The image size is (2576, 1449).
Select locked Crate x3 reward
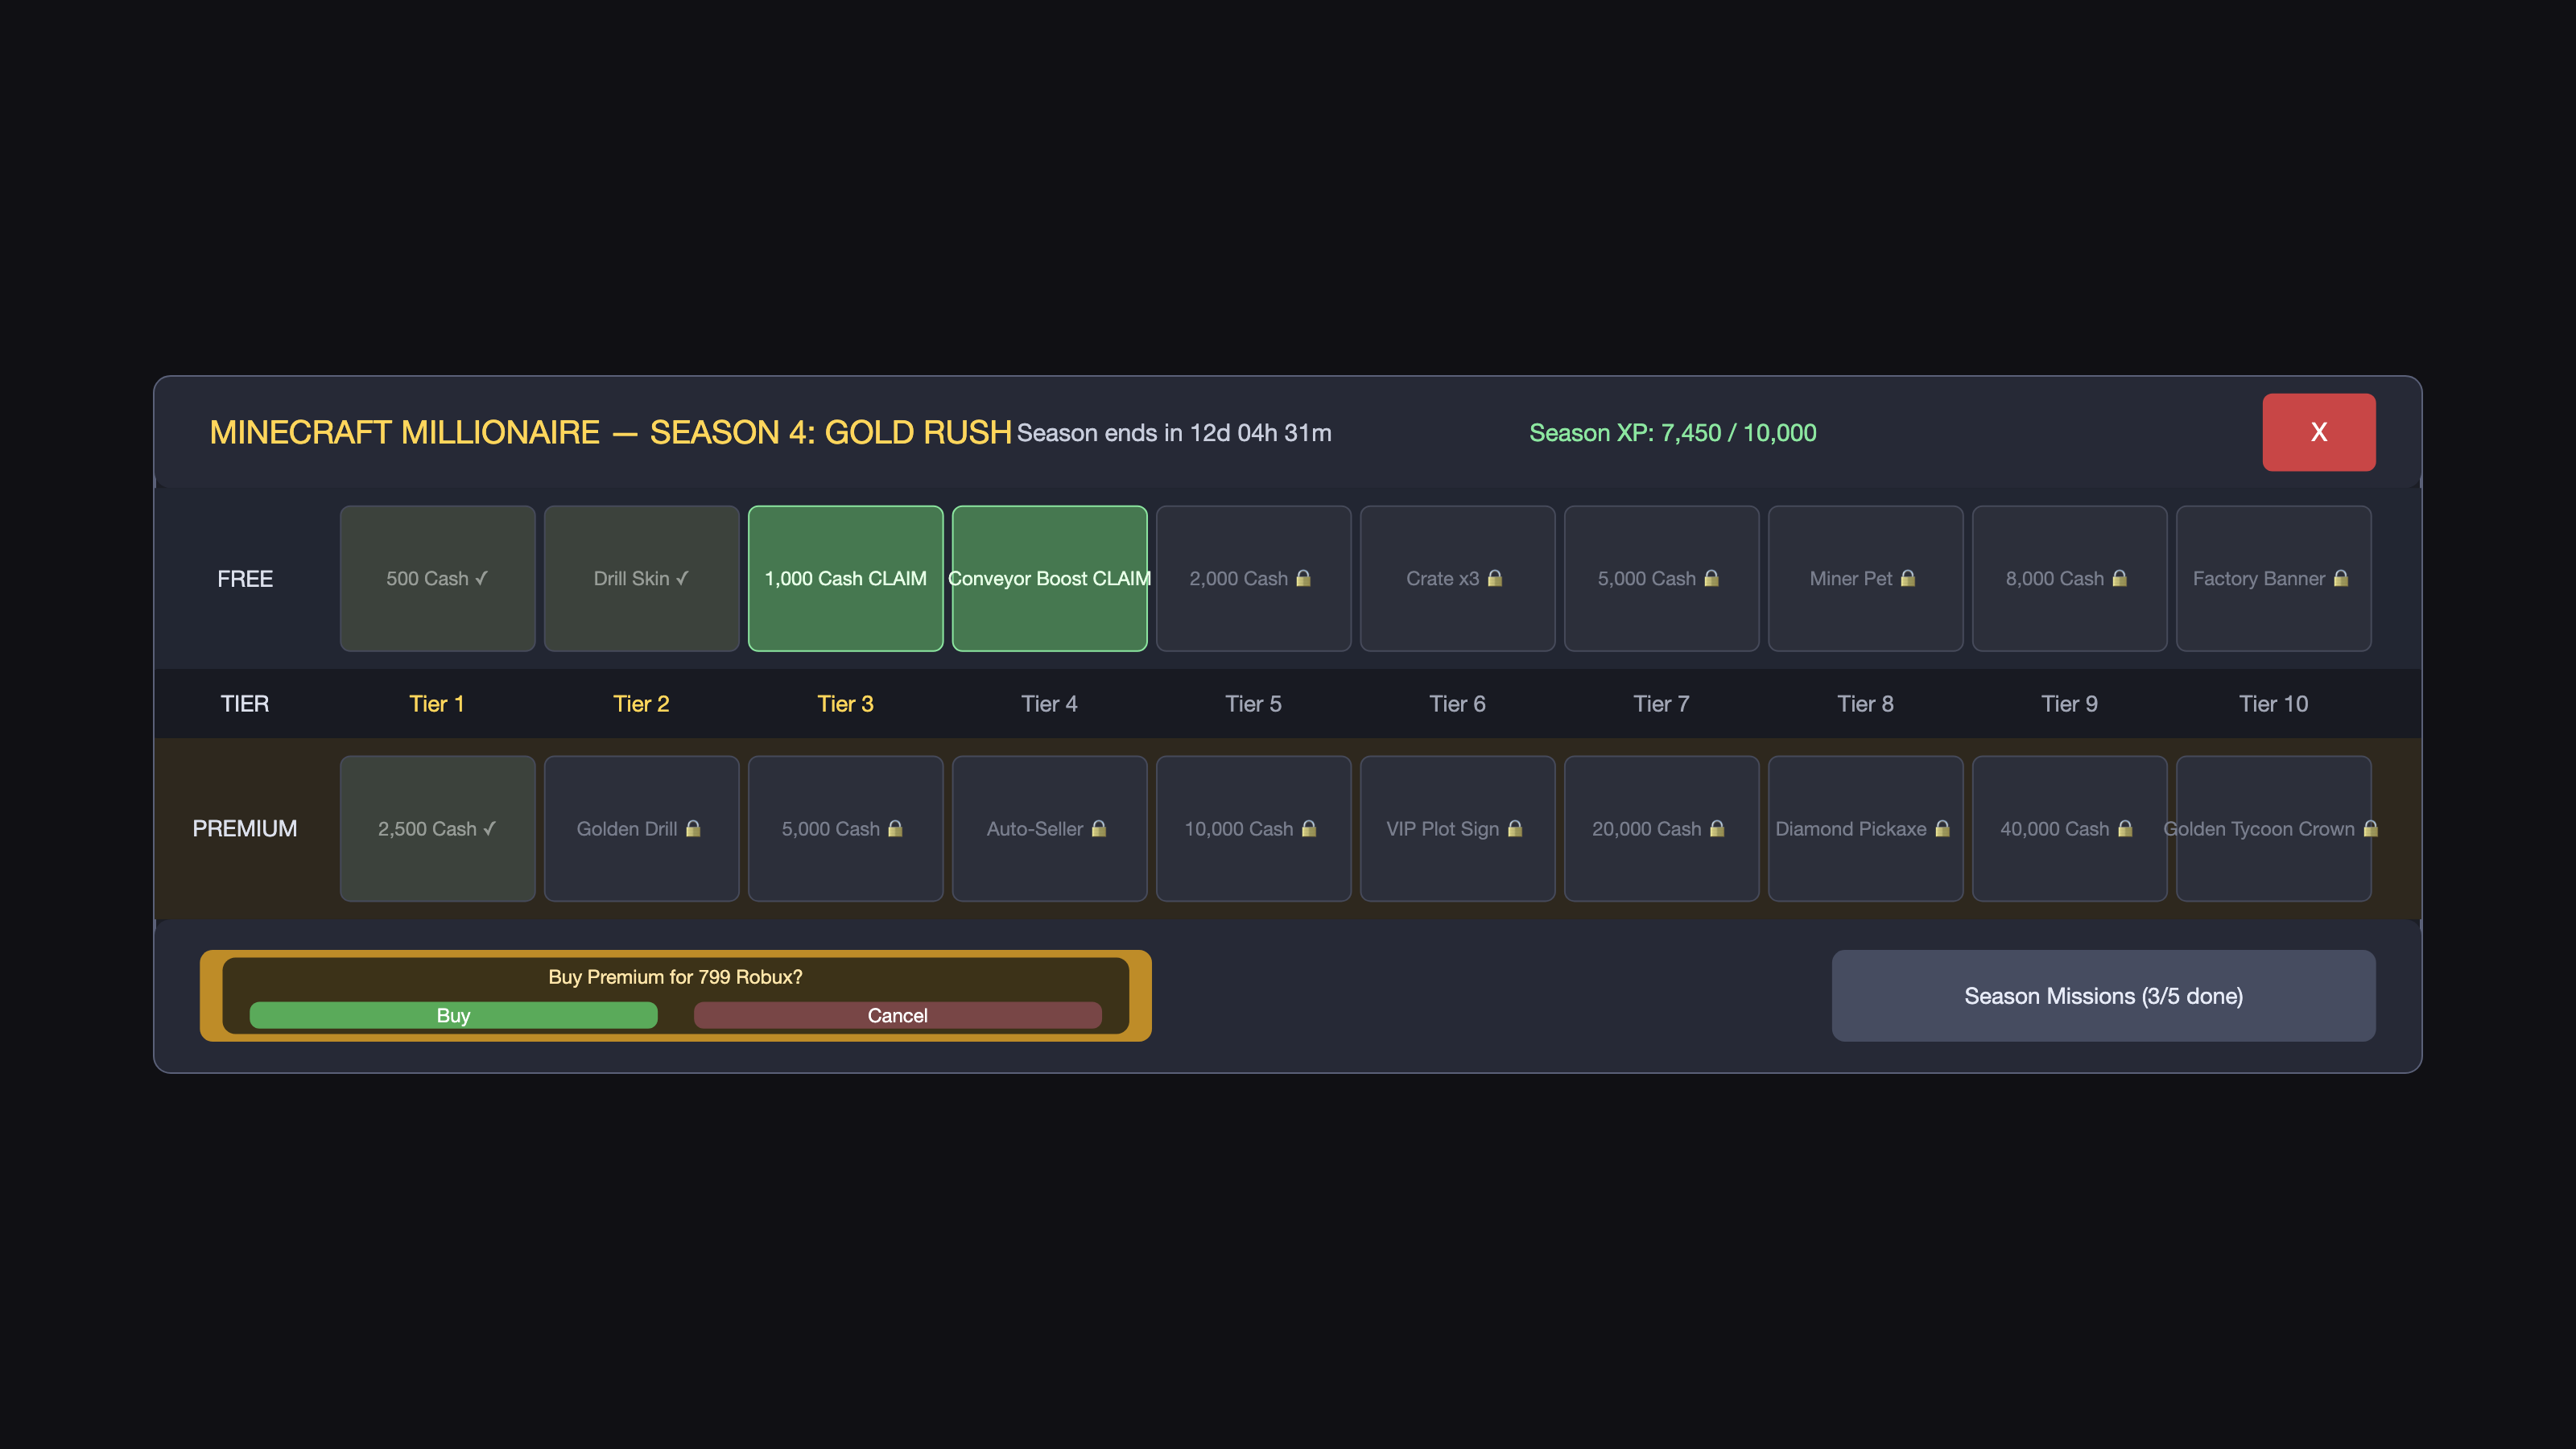1457,578
